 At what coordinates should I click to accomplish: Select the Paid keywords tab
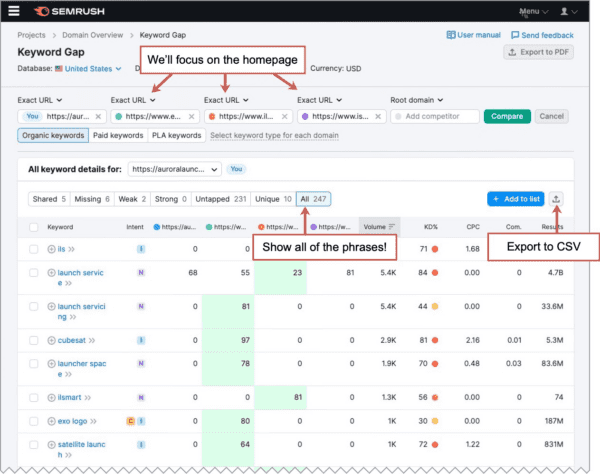118,135
